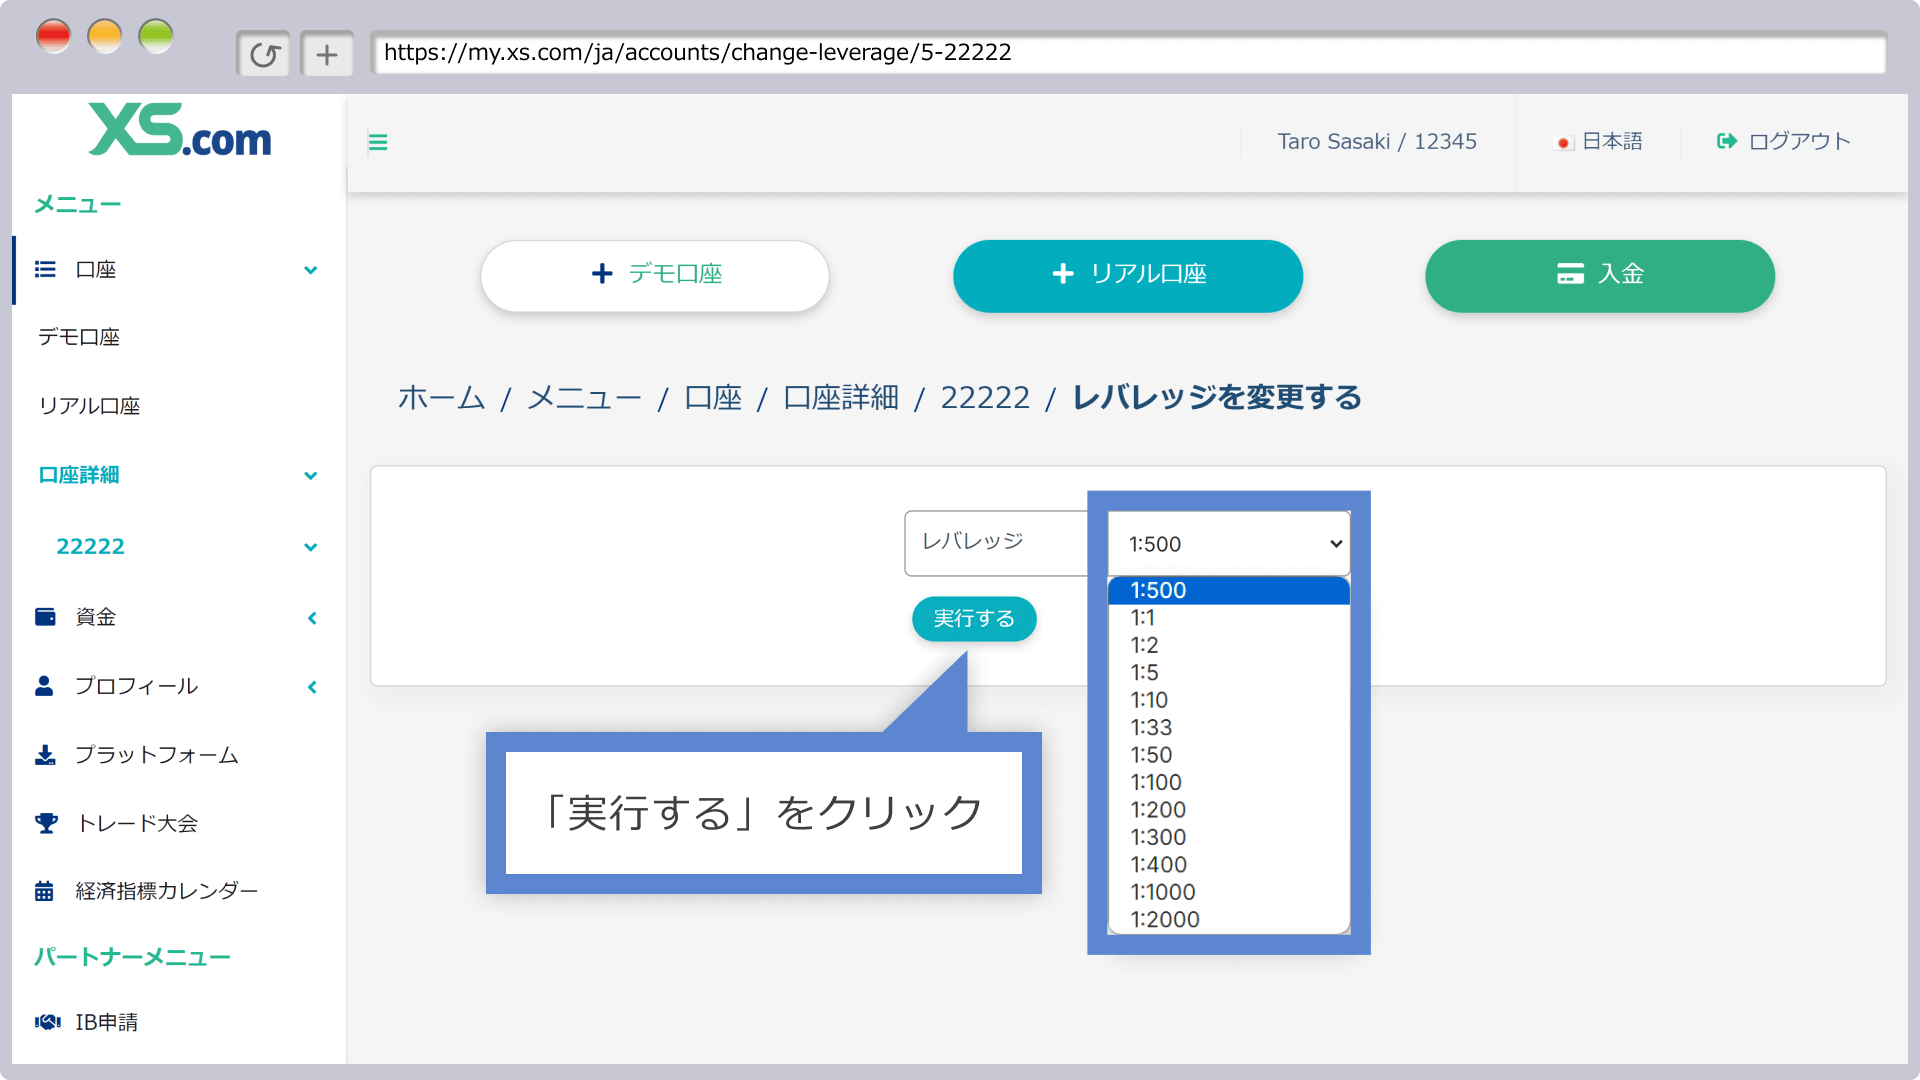The width and height of the screenshot is (1920, 1080).
Task: Open account 22222 in the sidebar
Action: [x=90, y=546]
